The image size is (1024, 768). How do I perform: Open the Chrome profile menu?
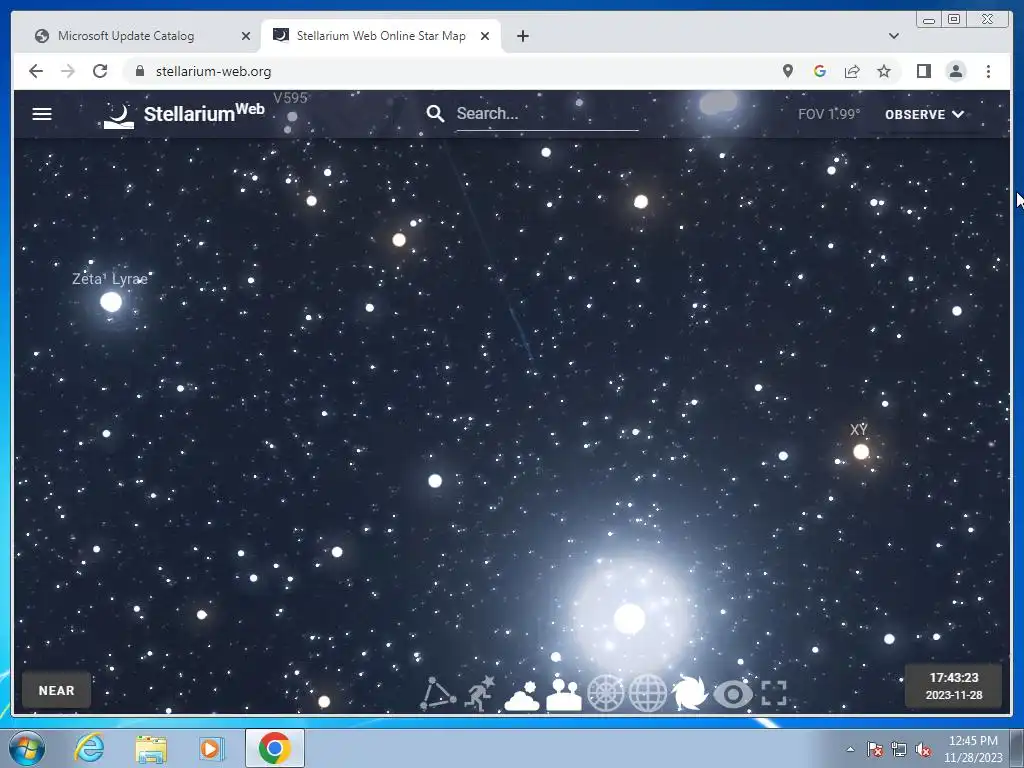click(x=955, y=71)
